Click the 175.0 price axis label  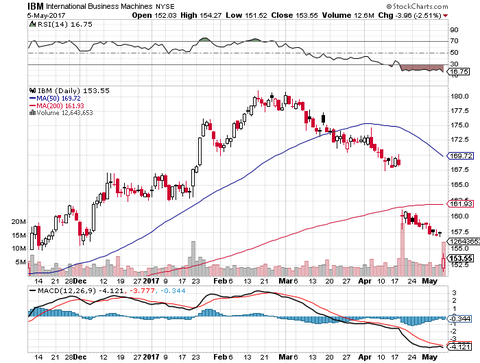[460, 125]
